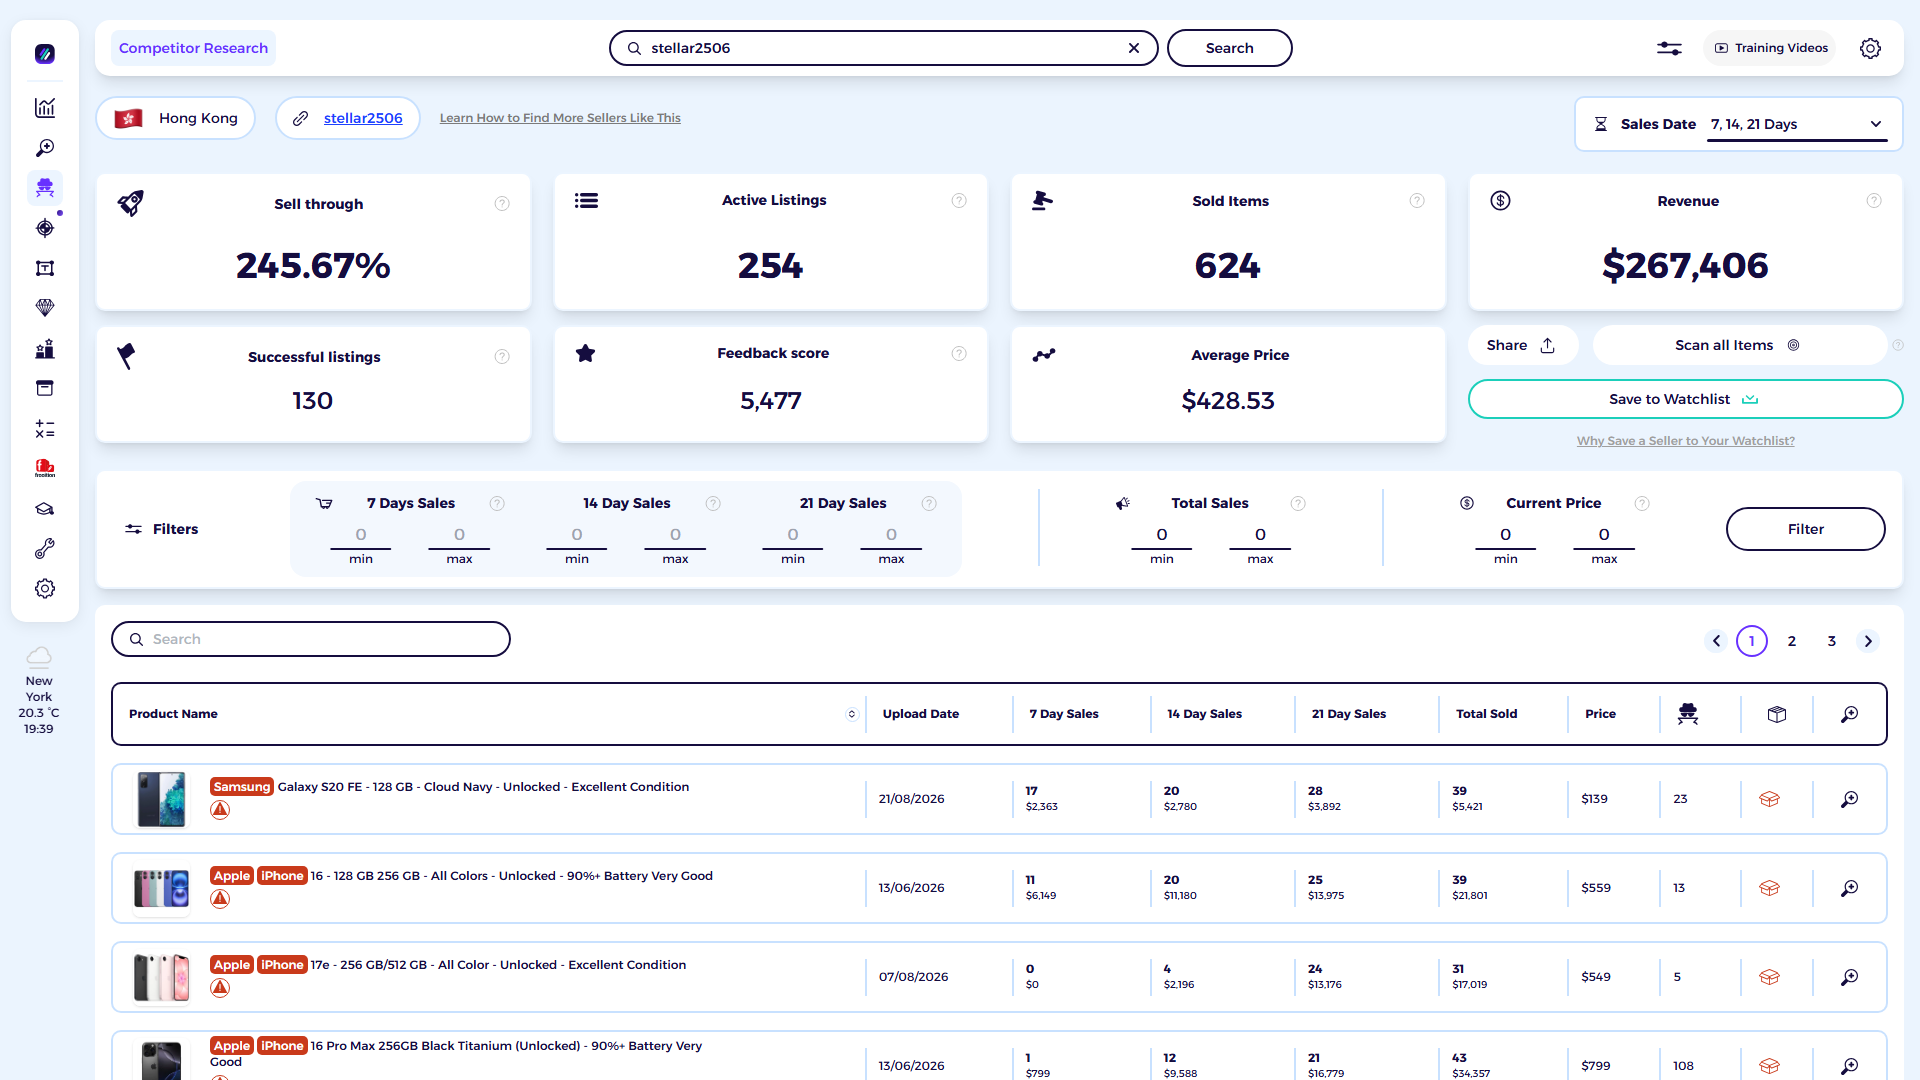1920x1080 pixels.
Task: Apply the Filter button
Action: [1805, 529]
